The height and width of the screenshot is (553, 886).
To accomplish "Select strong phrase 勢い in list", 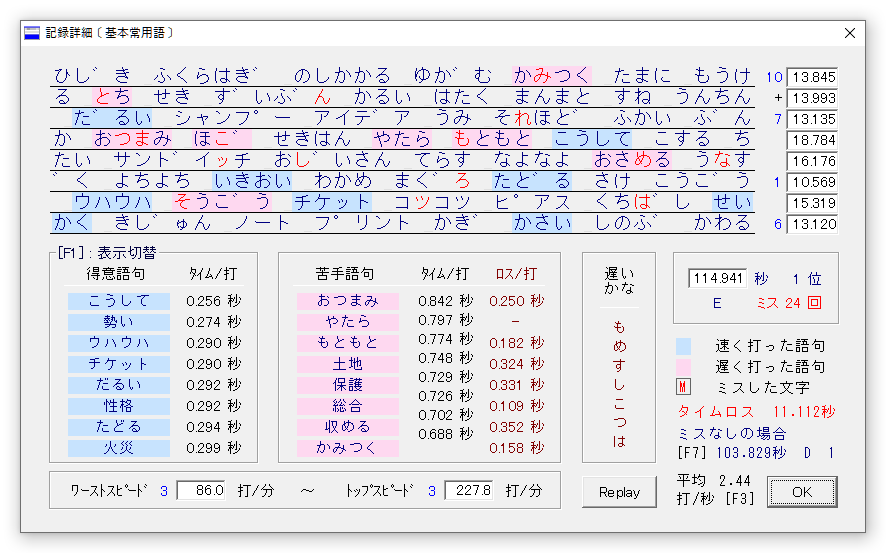I will pyautogui.click(x=119, y=321).
